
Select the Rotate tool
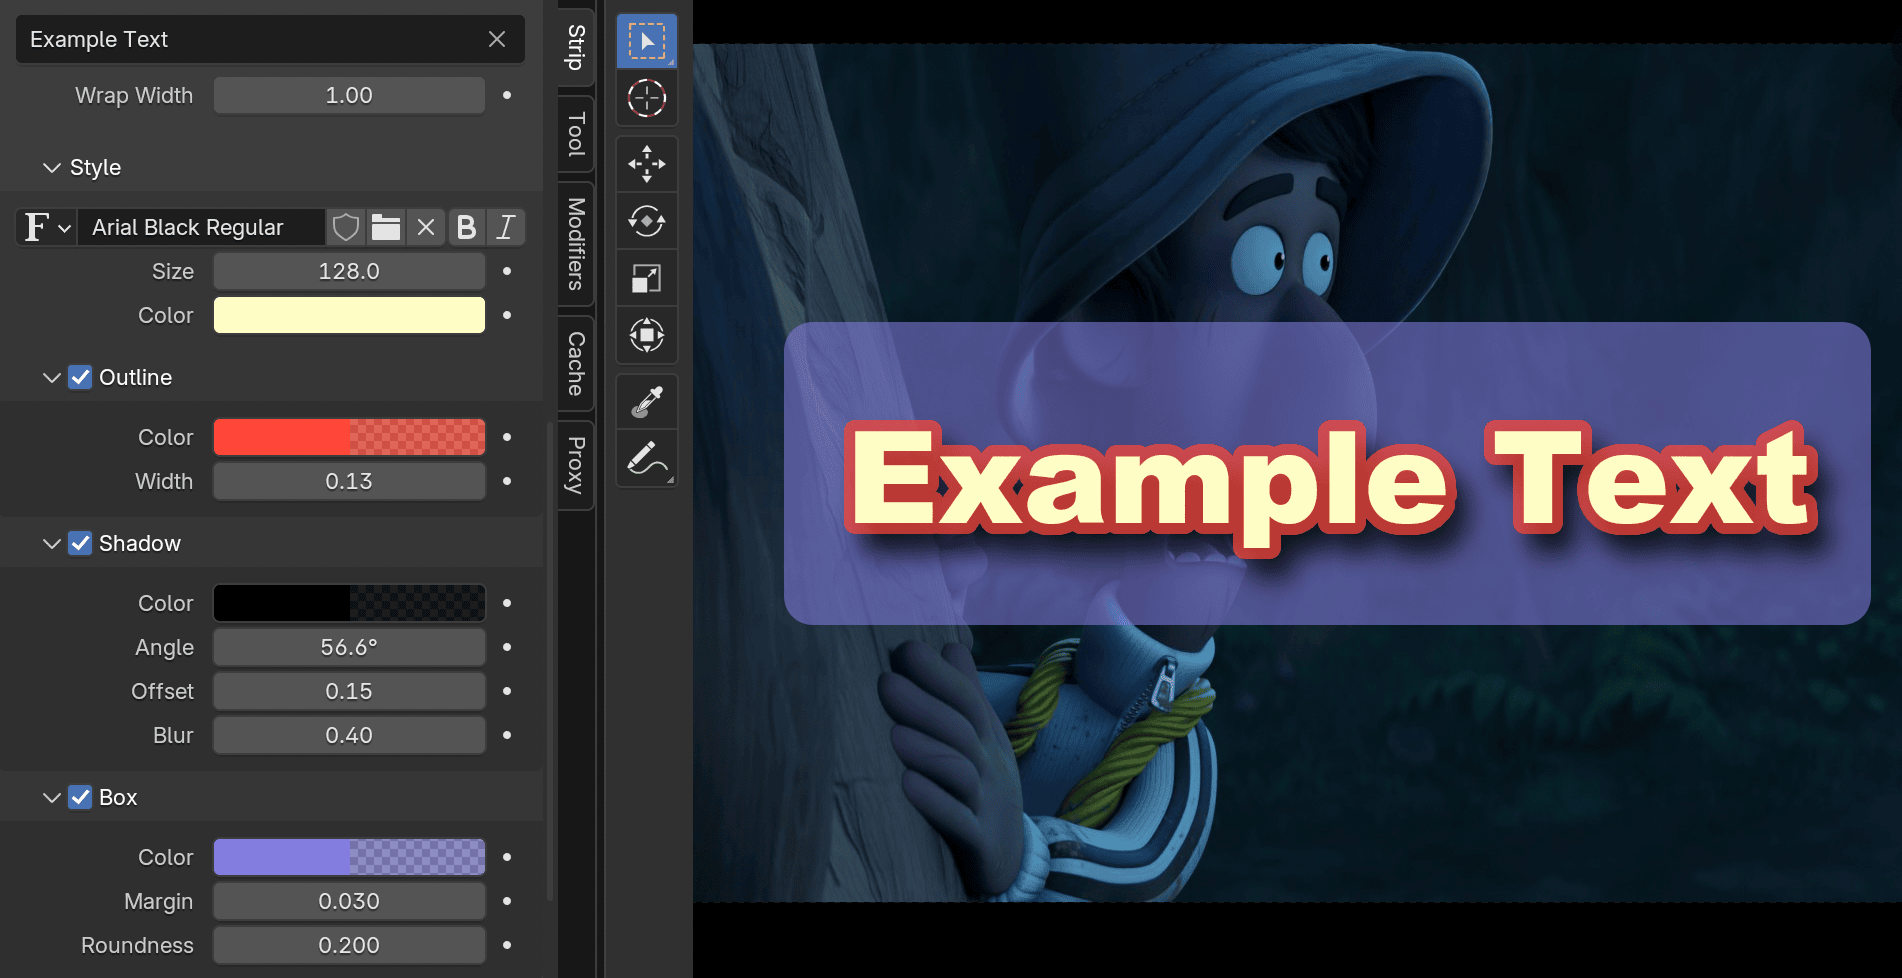(647, 221)
